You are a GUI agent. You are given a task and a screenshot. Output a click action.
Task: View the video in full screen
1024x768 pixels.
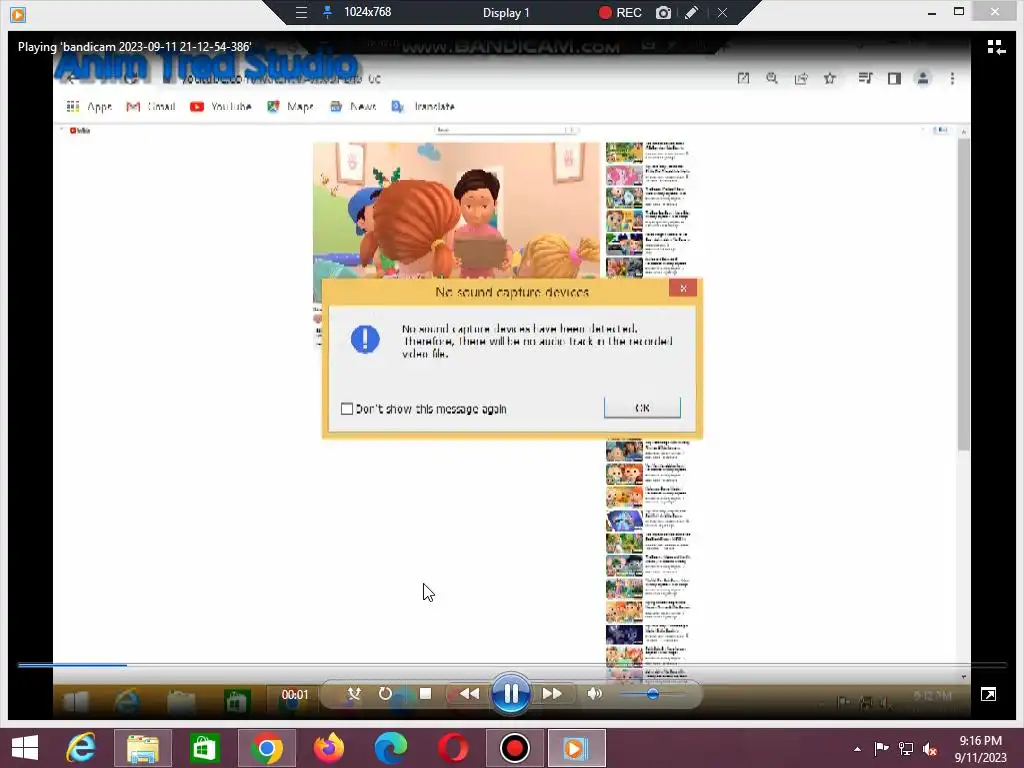point(989,694)
